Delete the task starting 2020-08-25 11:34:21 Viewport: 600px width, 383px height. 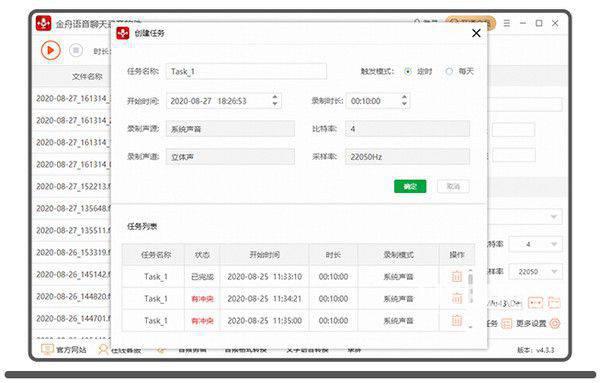(x=457, y=298)
